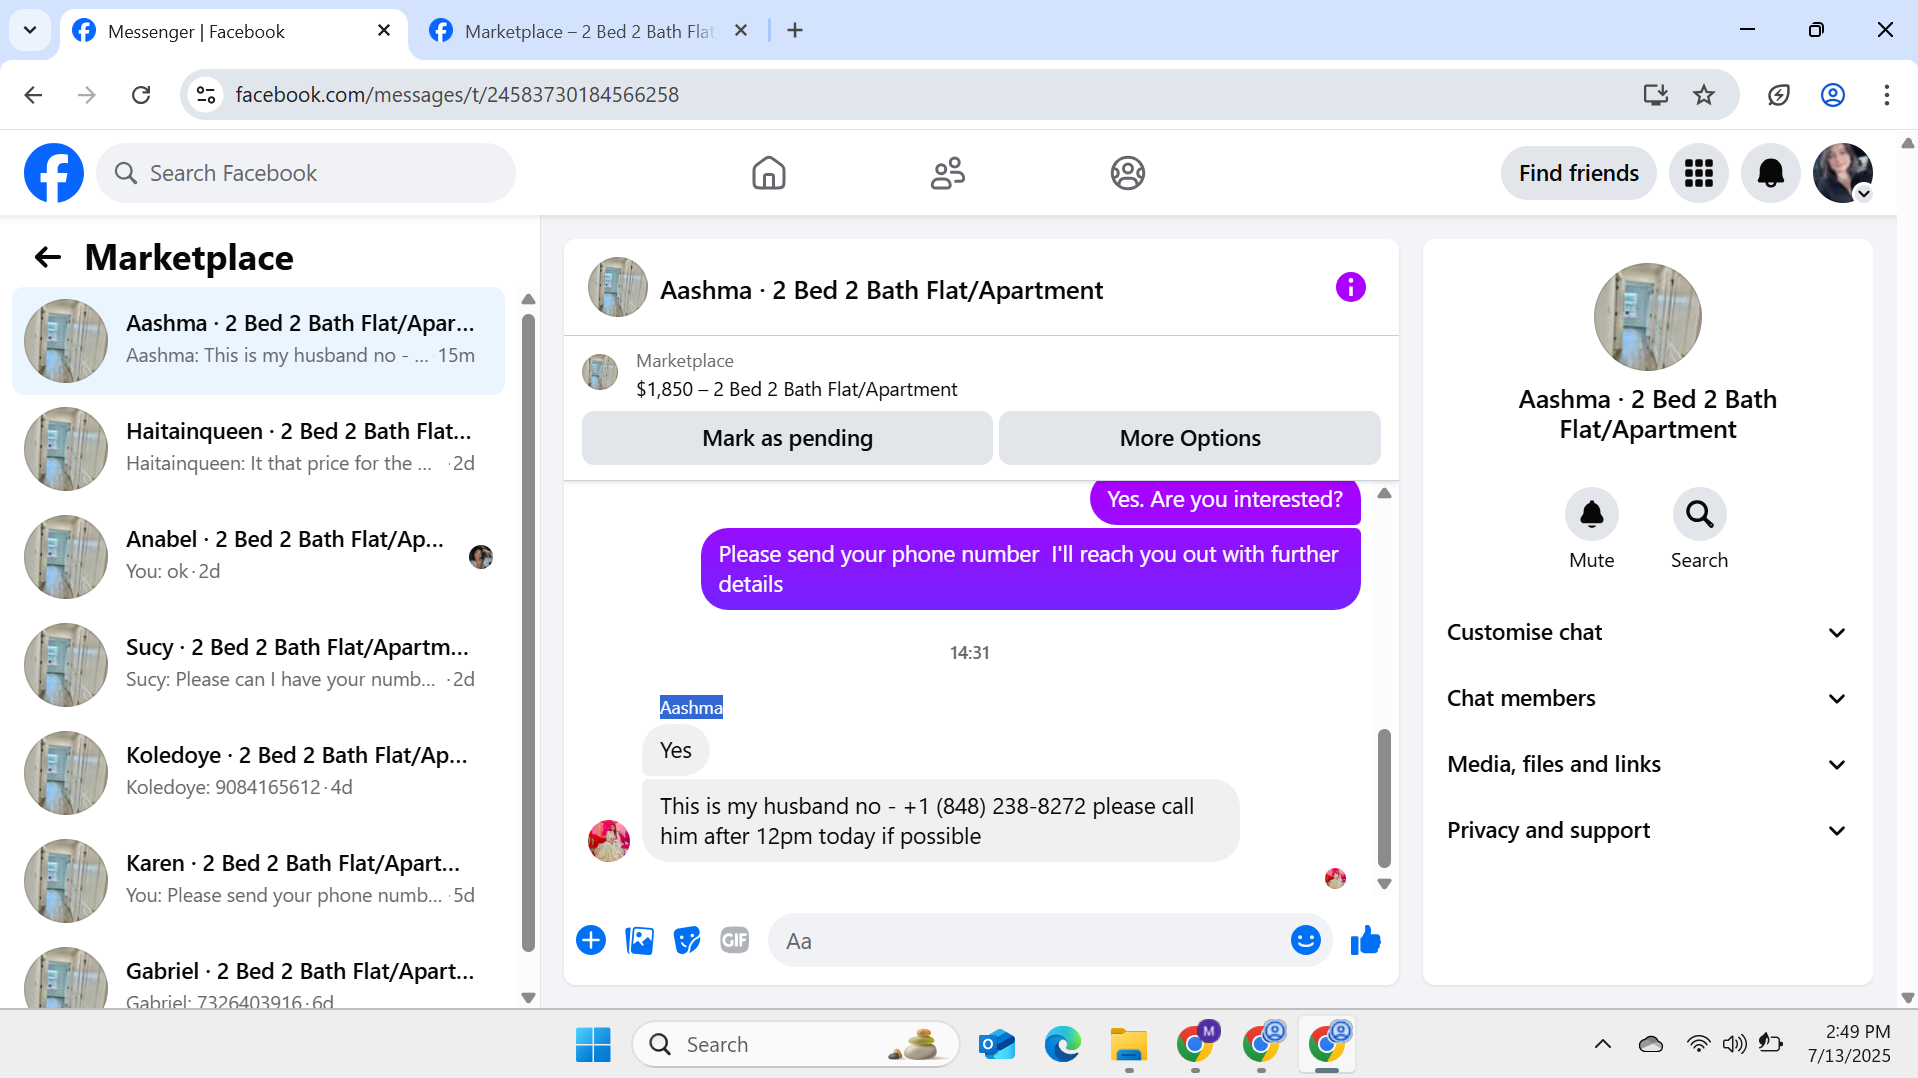Open Chrome three-dot menu
This screenshot has width=1918, height=1078.
1886,95
